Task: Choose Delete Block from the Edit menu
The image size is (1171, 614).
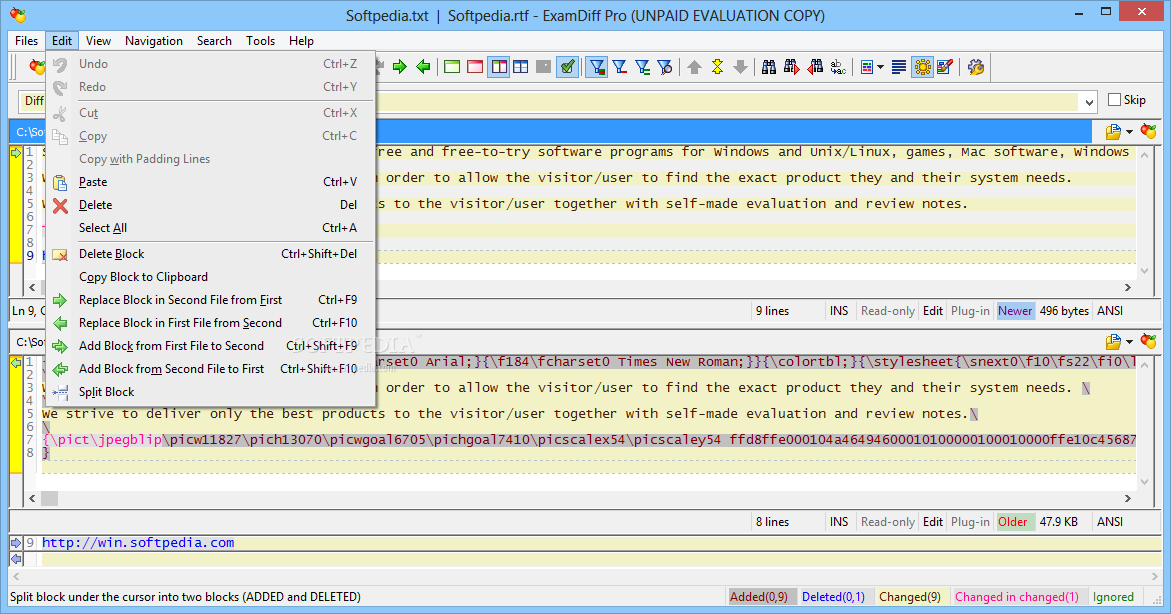Action: click(210, 254)
